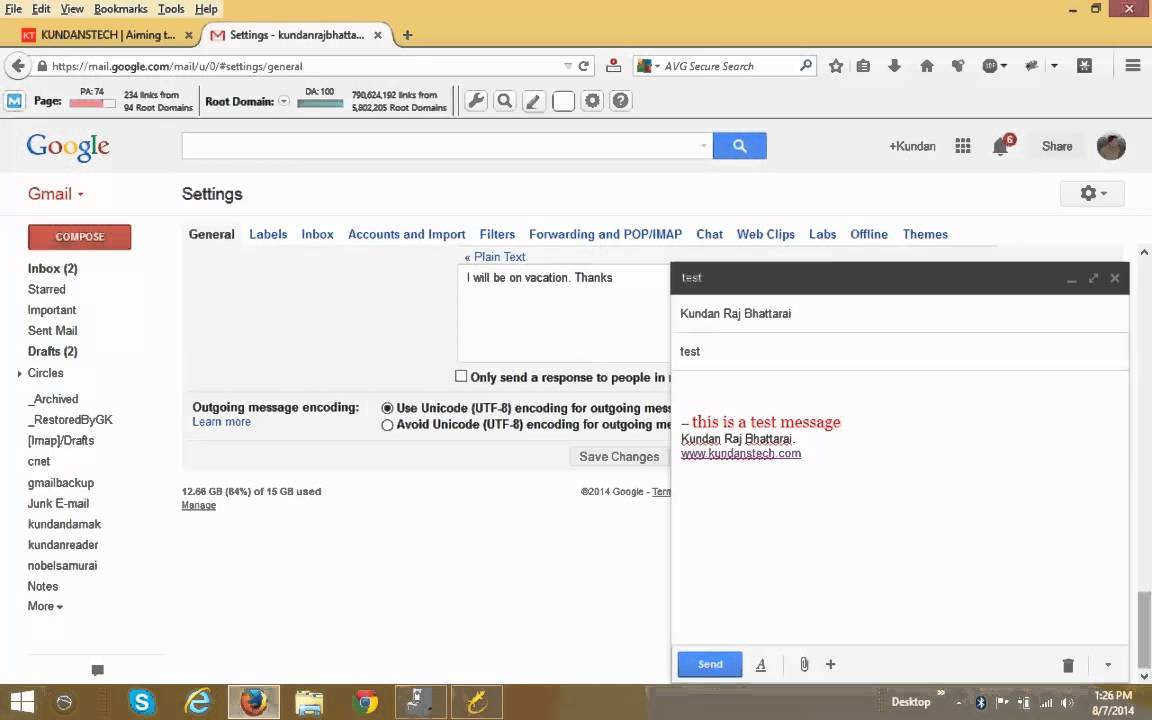
Task: Open the settings gear dropdown
Action: pos(1092,193)
